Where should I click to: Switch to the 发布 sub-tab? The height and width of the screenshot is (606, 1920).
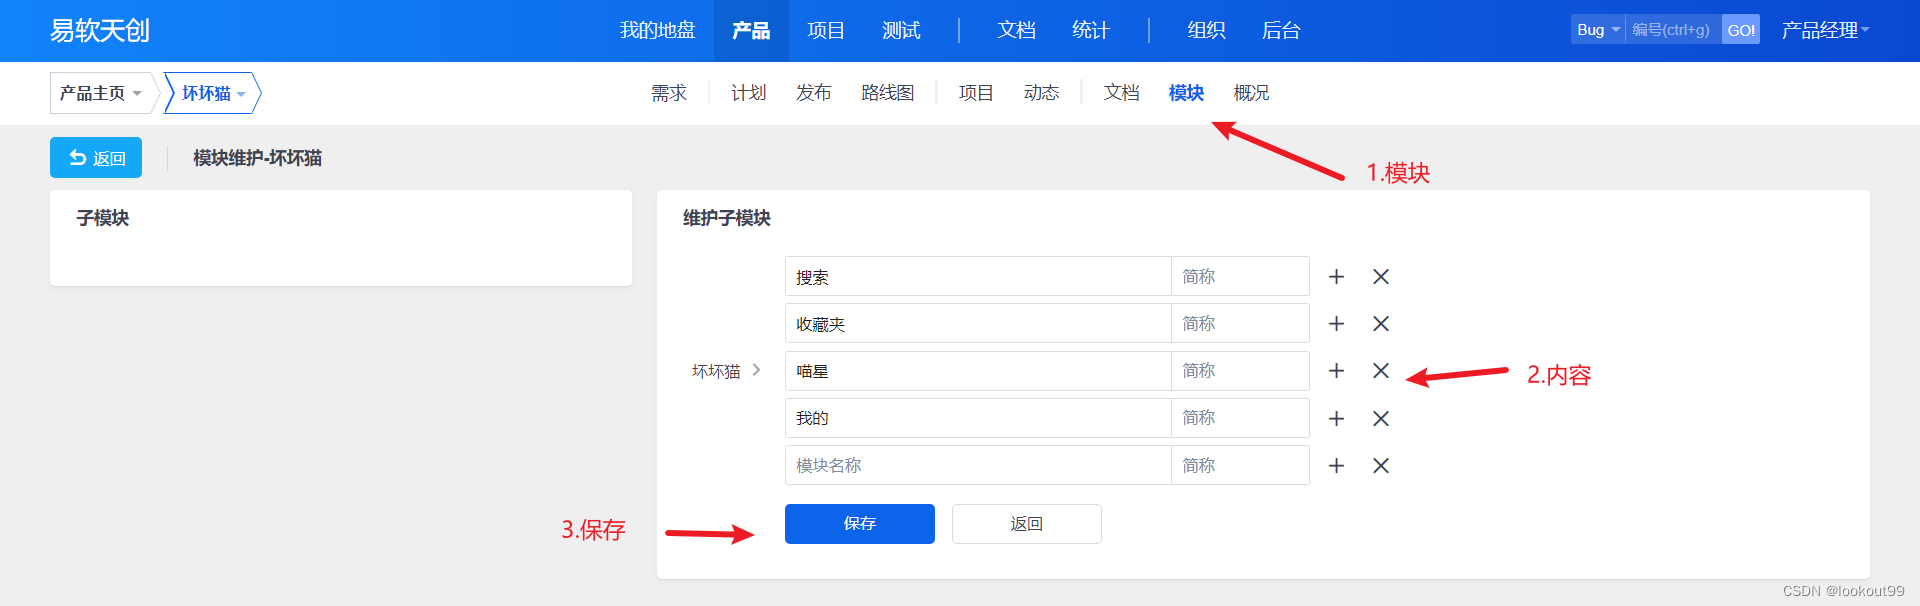[x=813, y=93]
